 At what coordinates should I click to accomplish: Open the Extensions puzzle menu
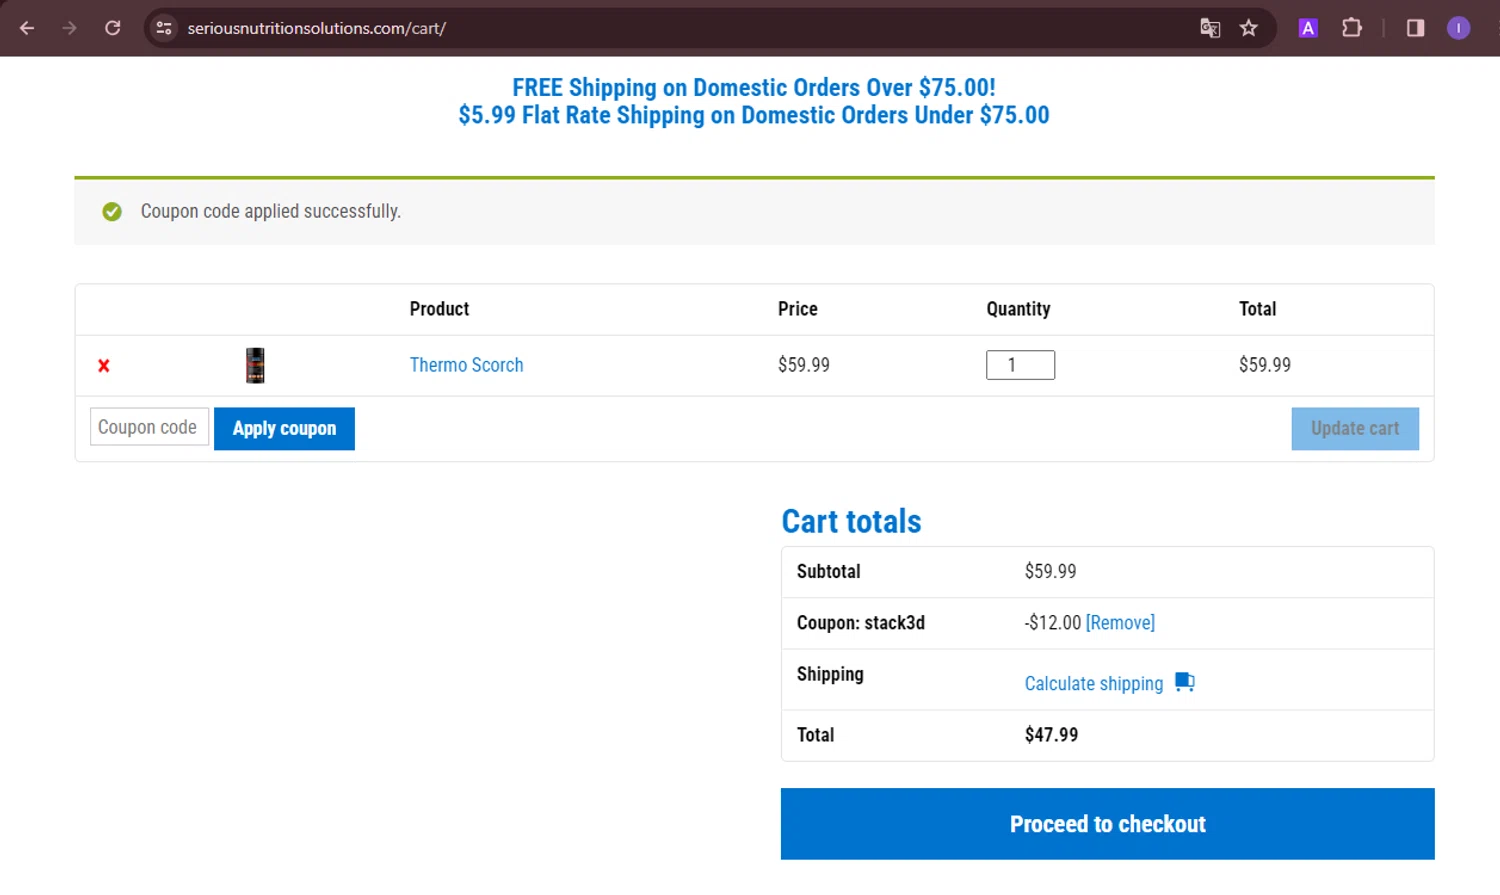pyautogui.click(x=1352, y=28)
